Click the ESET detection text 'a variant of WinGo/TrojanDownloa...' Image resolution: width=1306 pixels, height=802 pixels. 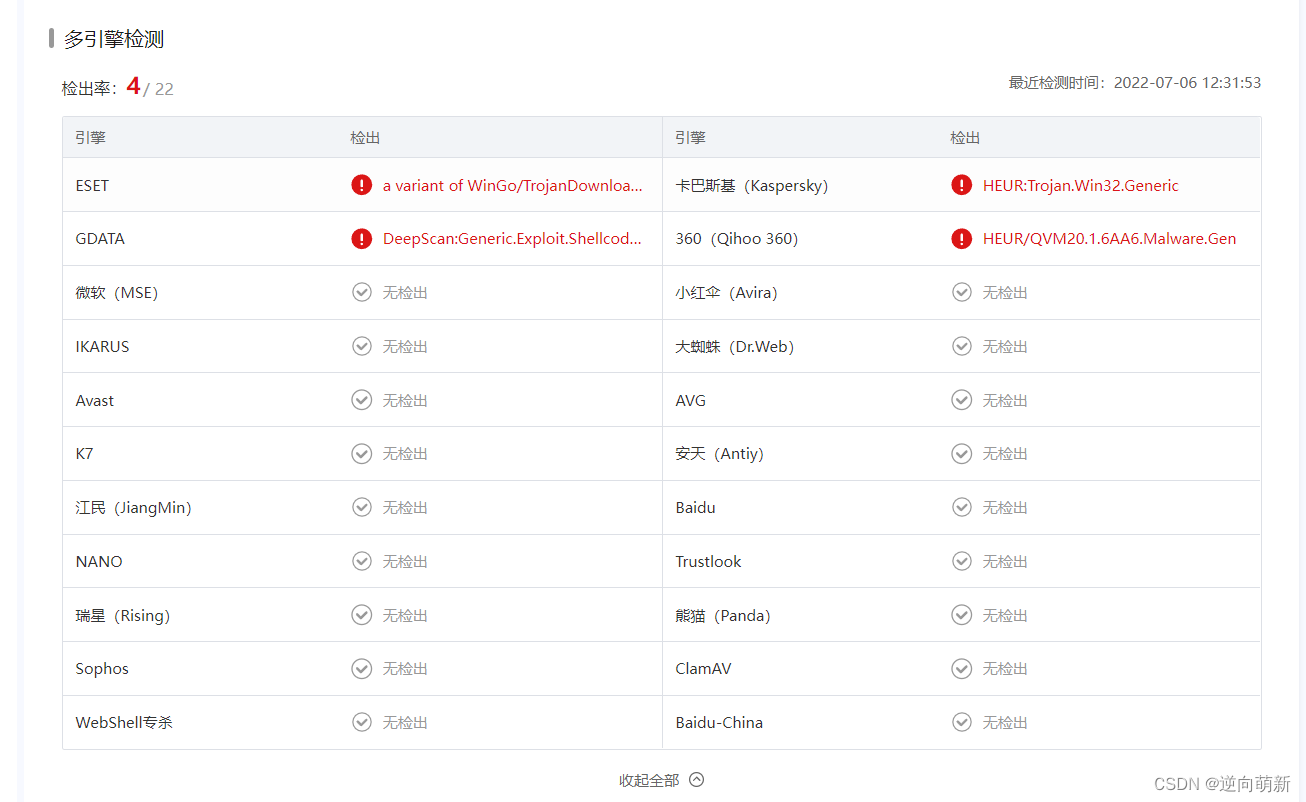point(513,185)
